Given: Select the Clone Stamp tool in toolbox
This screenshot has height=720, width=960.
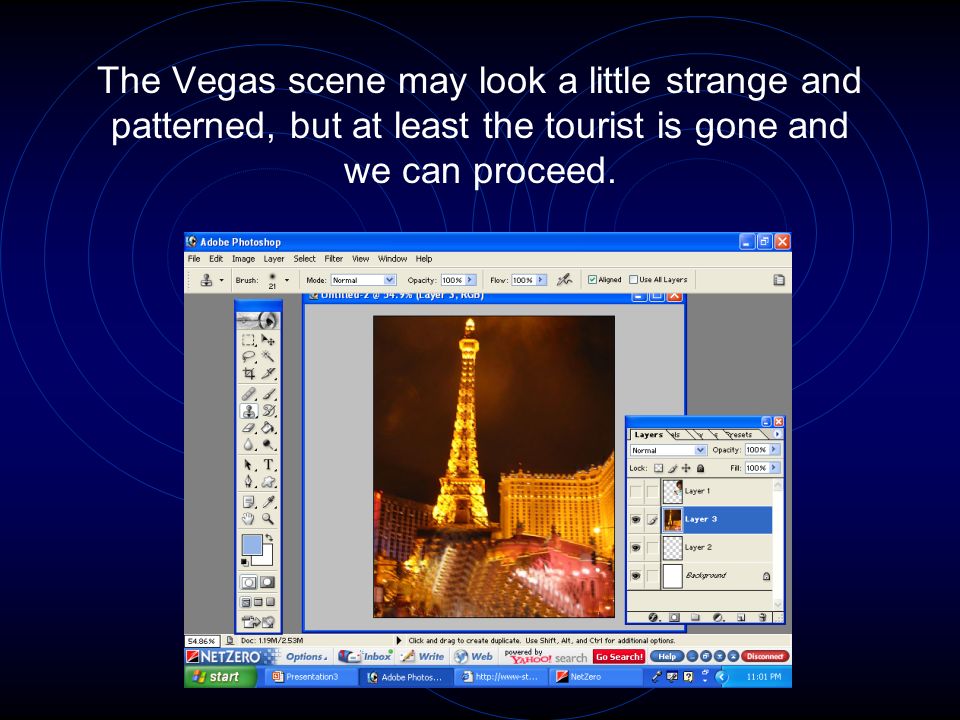Looking at the screenshot, I should click(249, 411).
